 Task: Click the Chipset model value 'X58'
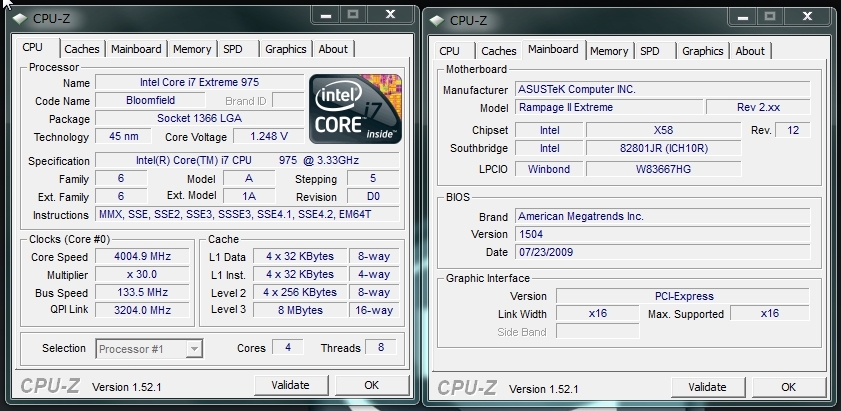pyautogui.click(x=663, y=130)
